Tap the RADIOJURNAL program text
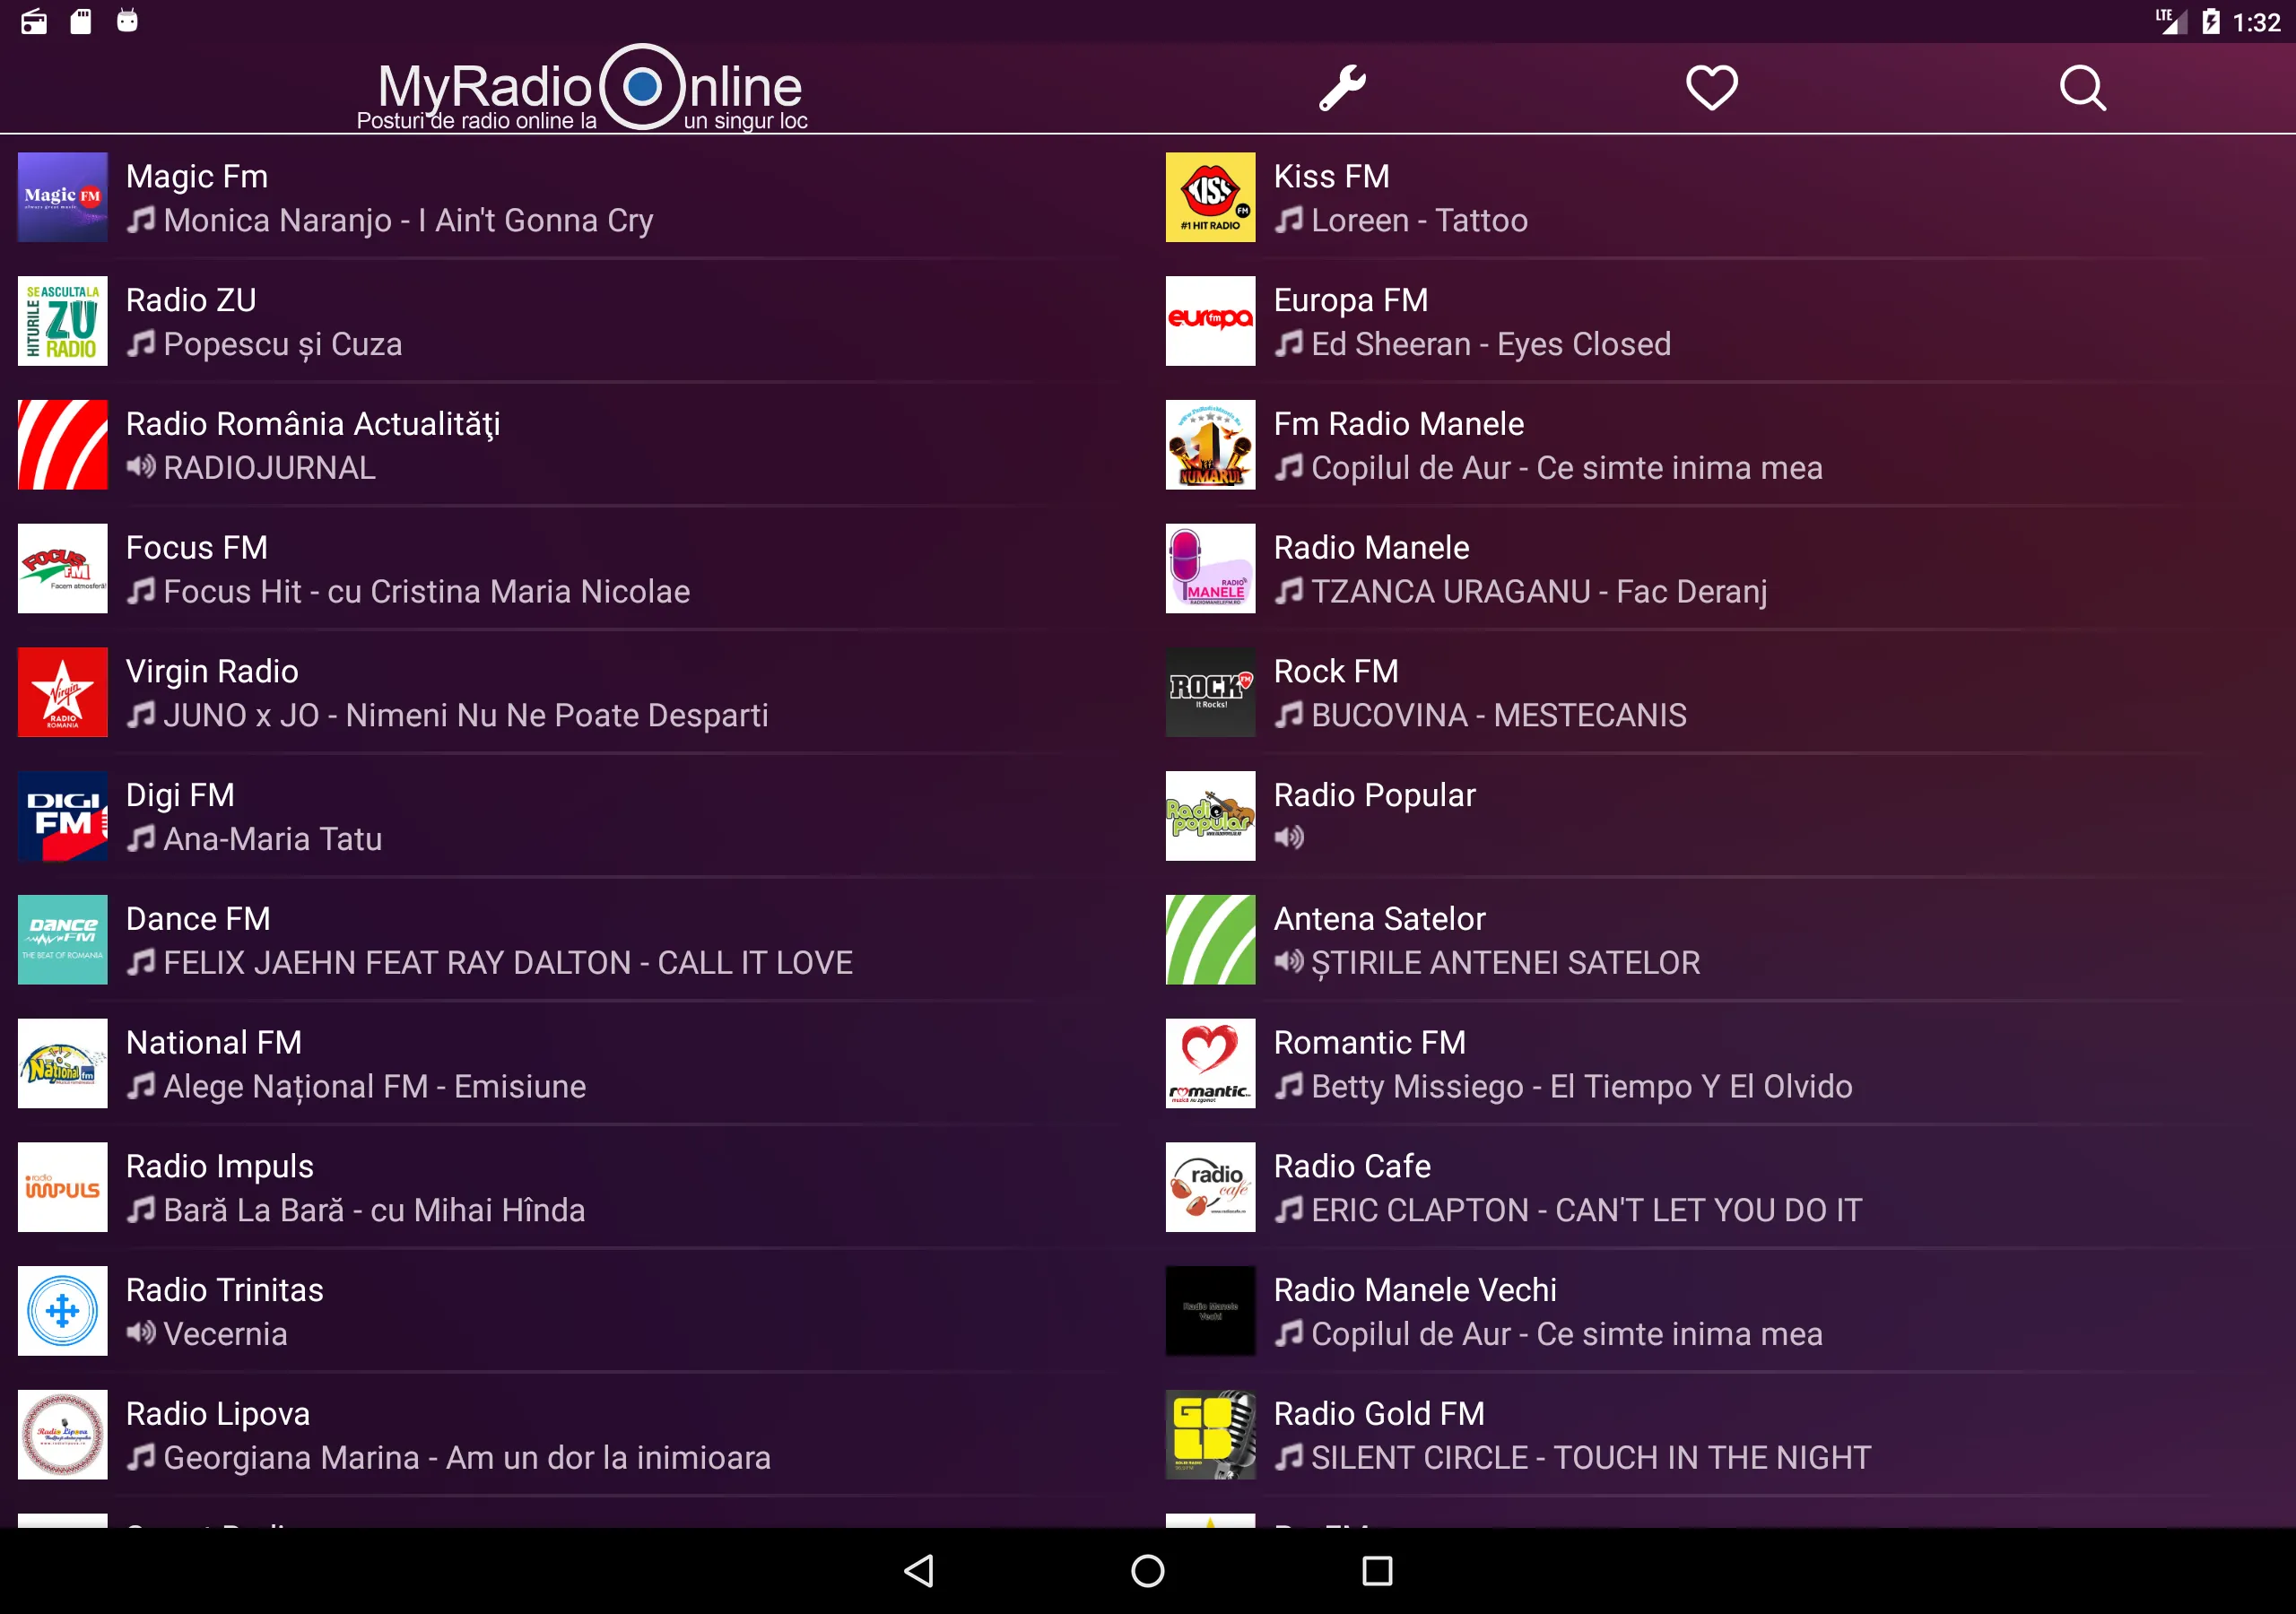Screen dimensions: 2296x1614 coord(269,468)
